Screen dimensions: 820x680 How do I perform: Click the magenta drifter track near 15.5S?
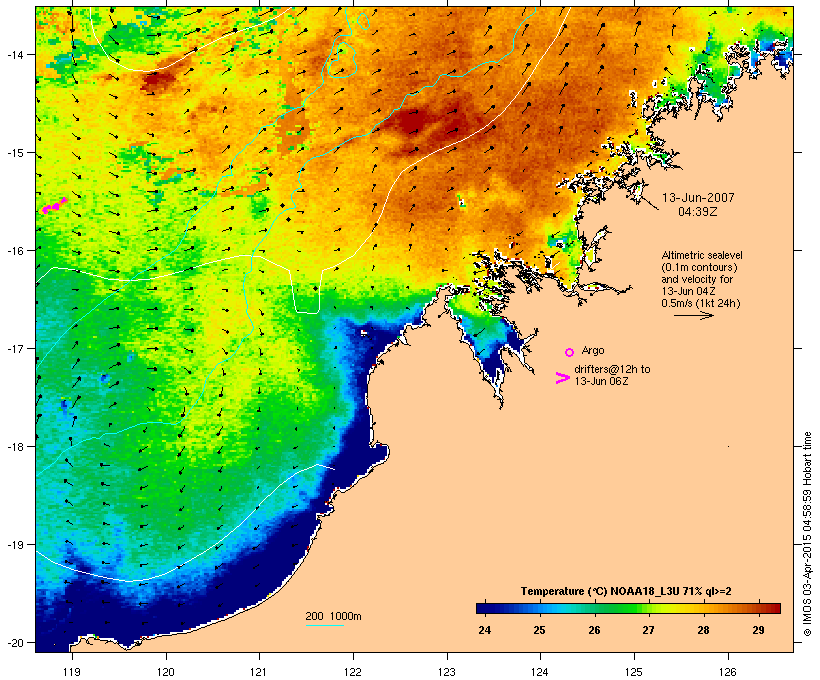(x=54, y=206)
